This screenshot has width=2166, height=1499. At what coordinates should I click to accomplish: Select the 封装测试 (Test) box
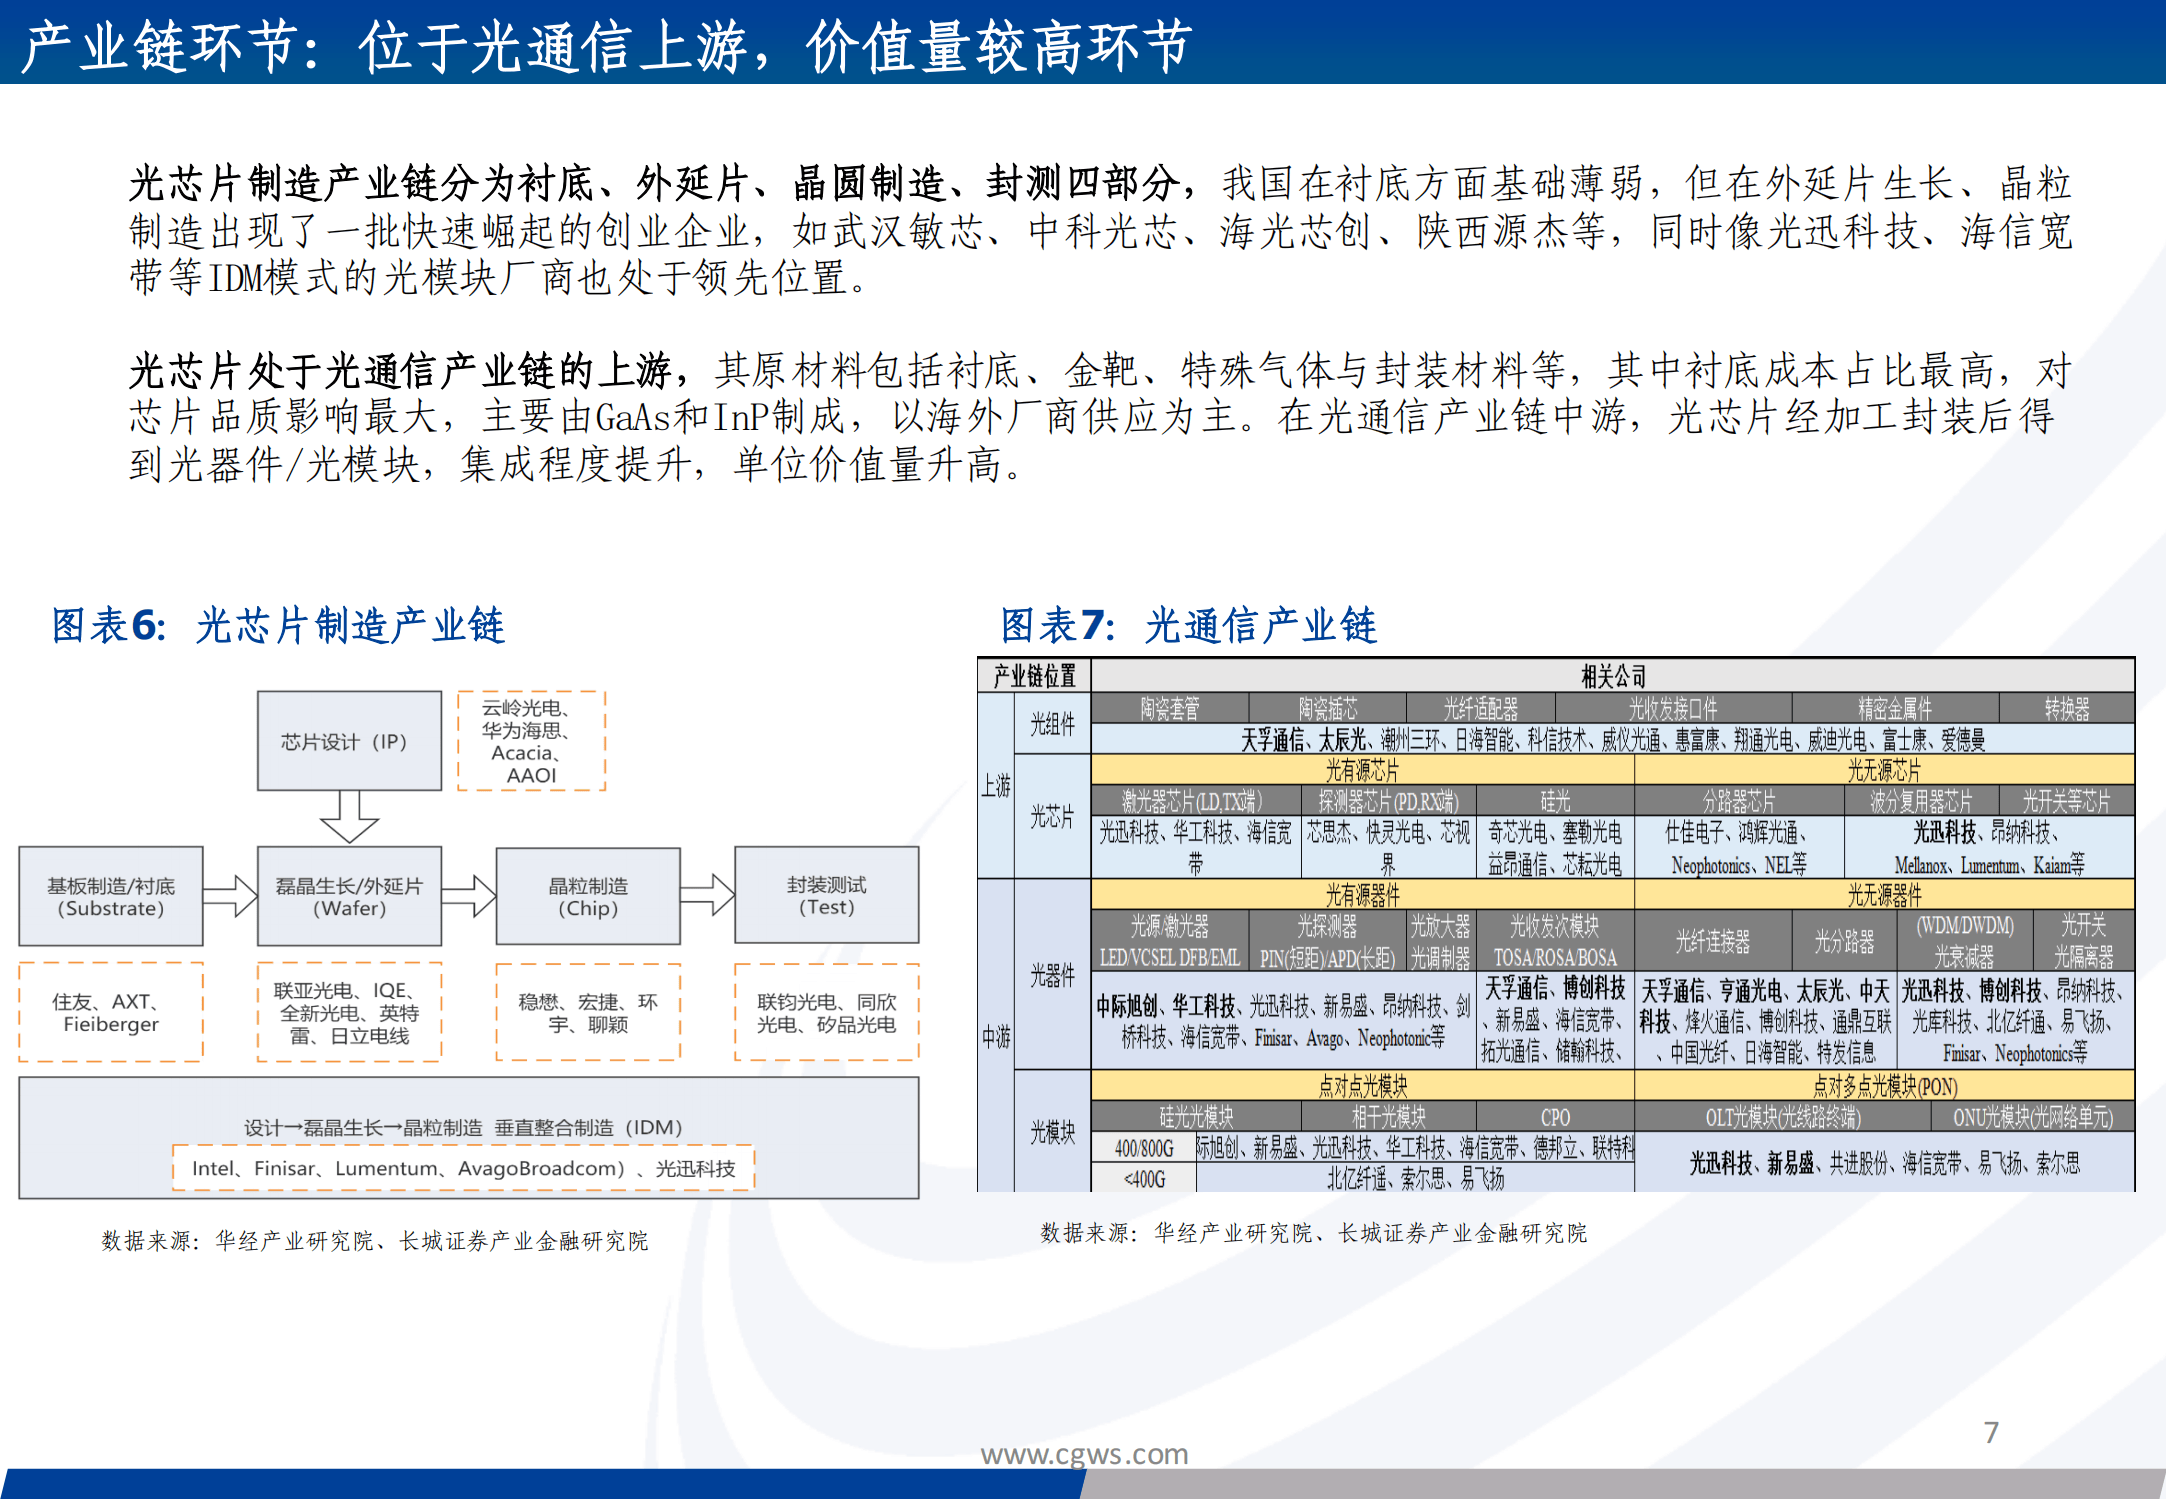point(826,897)
